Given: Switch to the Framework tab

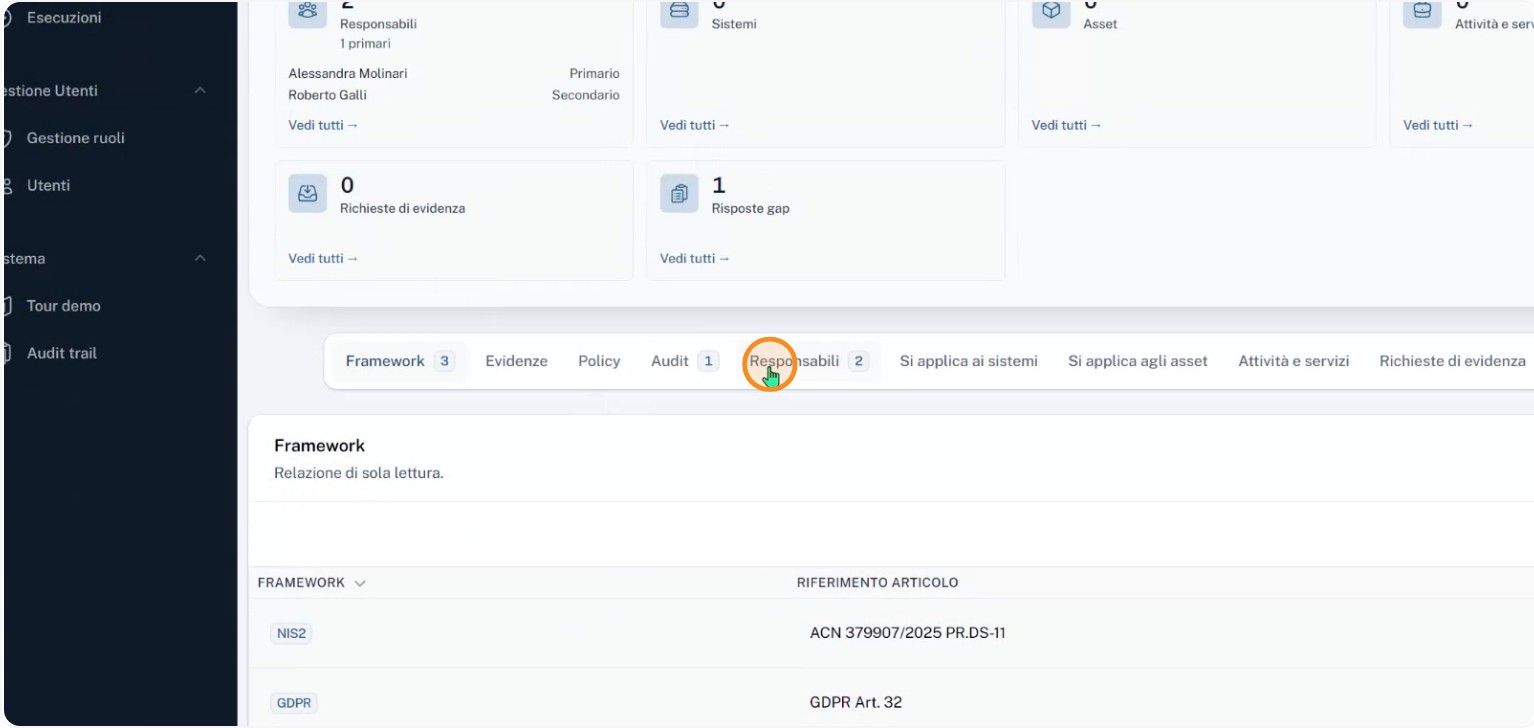Looking at the screenshot, I should (399, 361).
